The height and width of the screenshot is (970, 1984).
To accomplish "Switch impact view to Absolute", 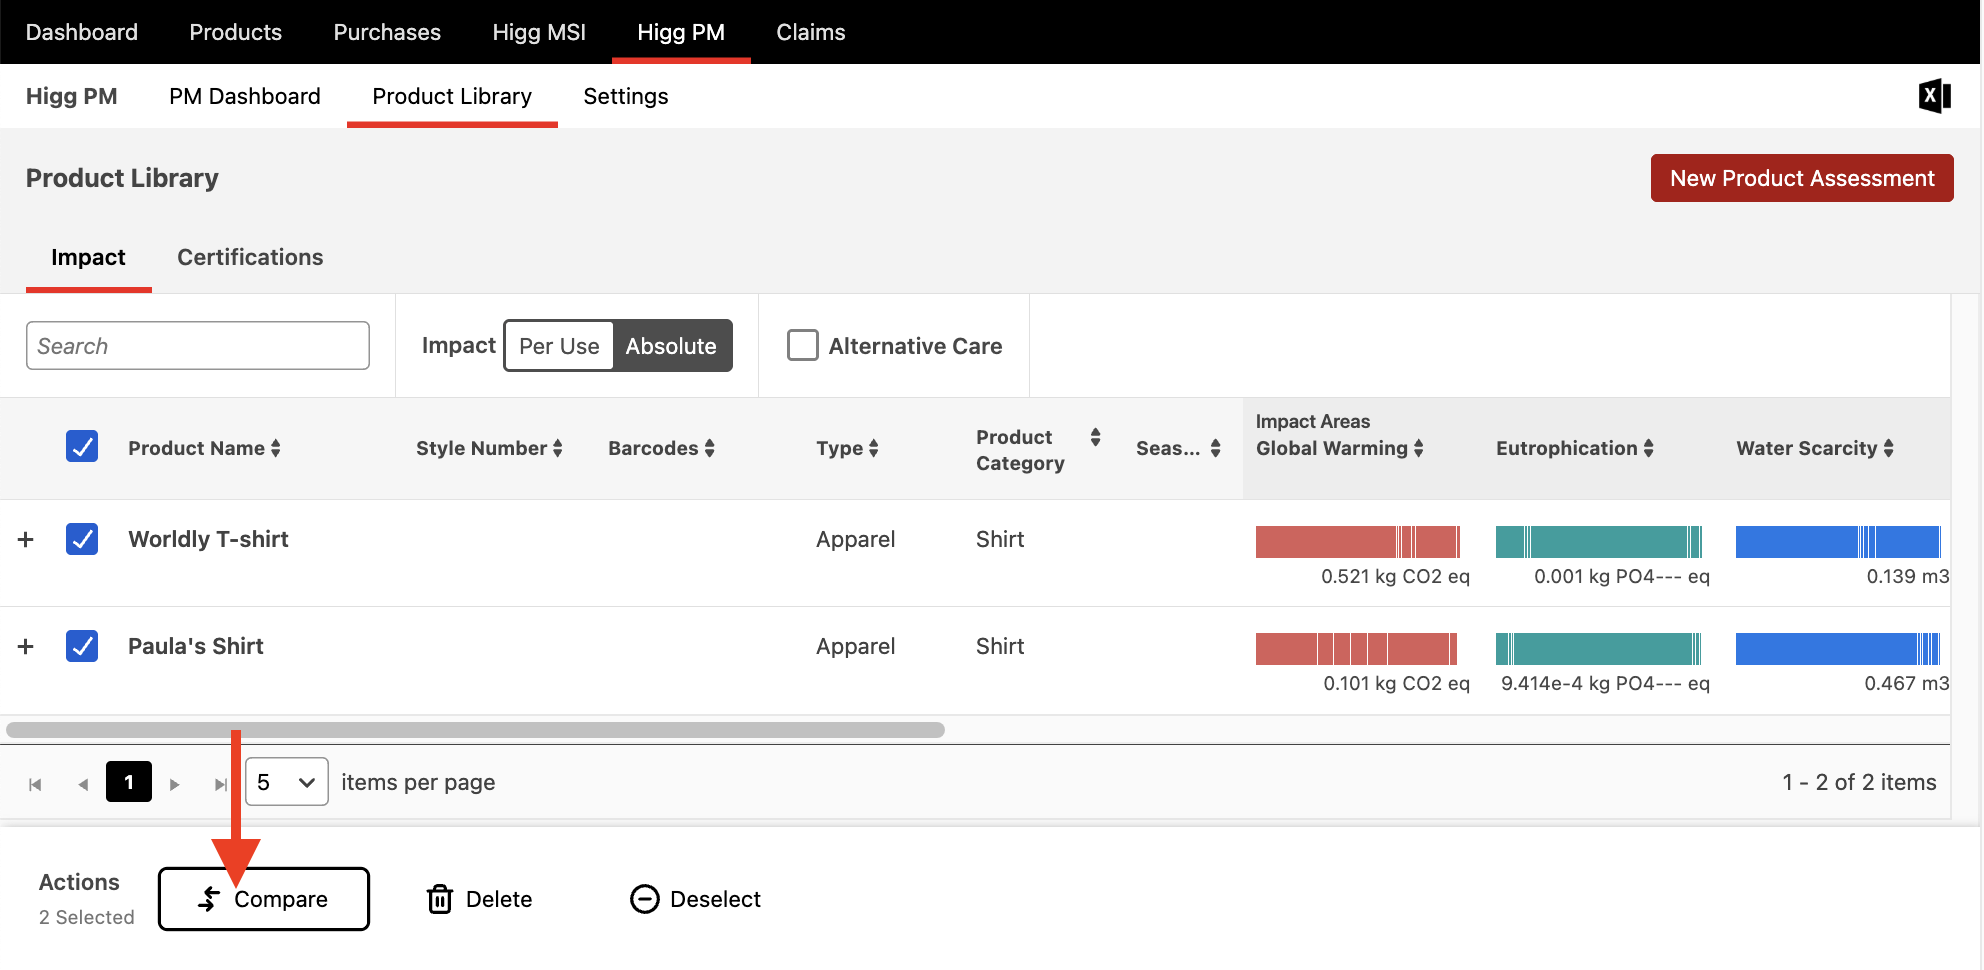I will click(671, 346).
